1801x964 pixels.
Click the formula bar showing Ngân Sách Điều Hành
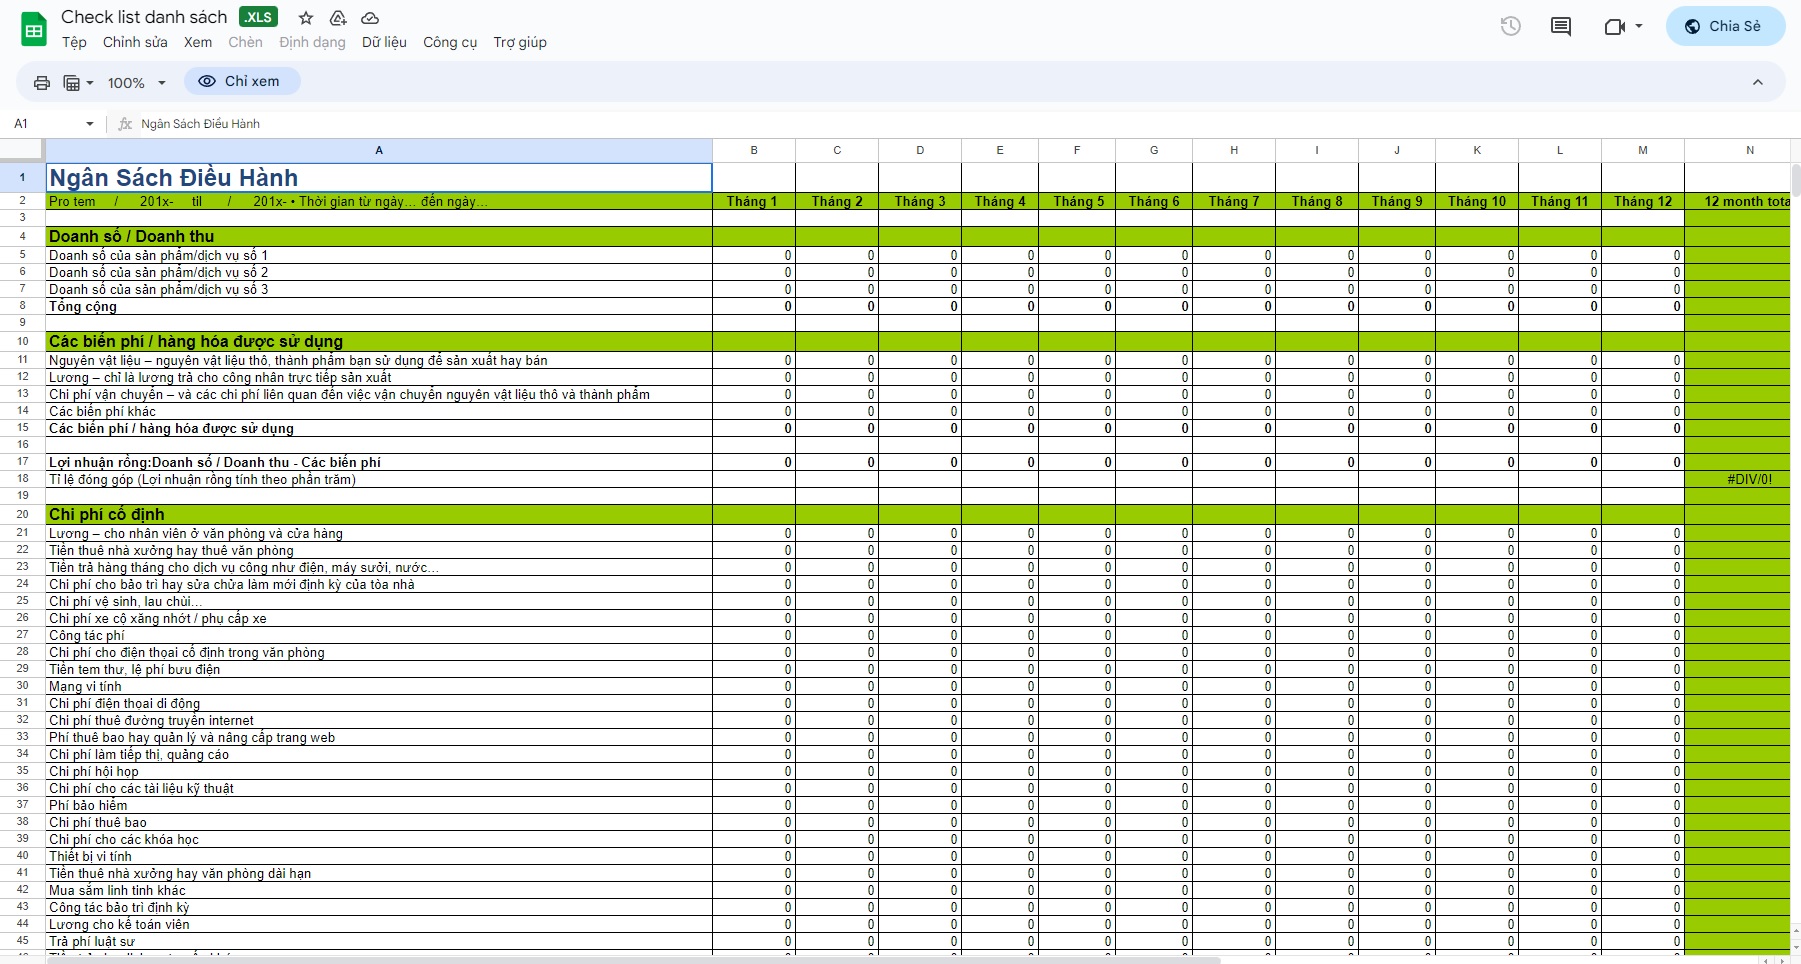pos(600,124)
